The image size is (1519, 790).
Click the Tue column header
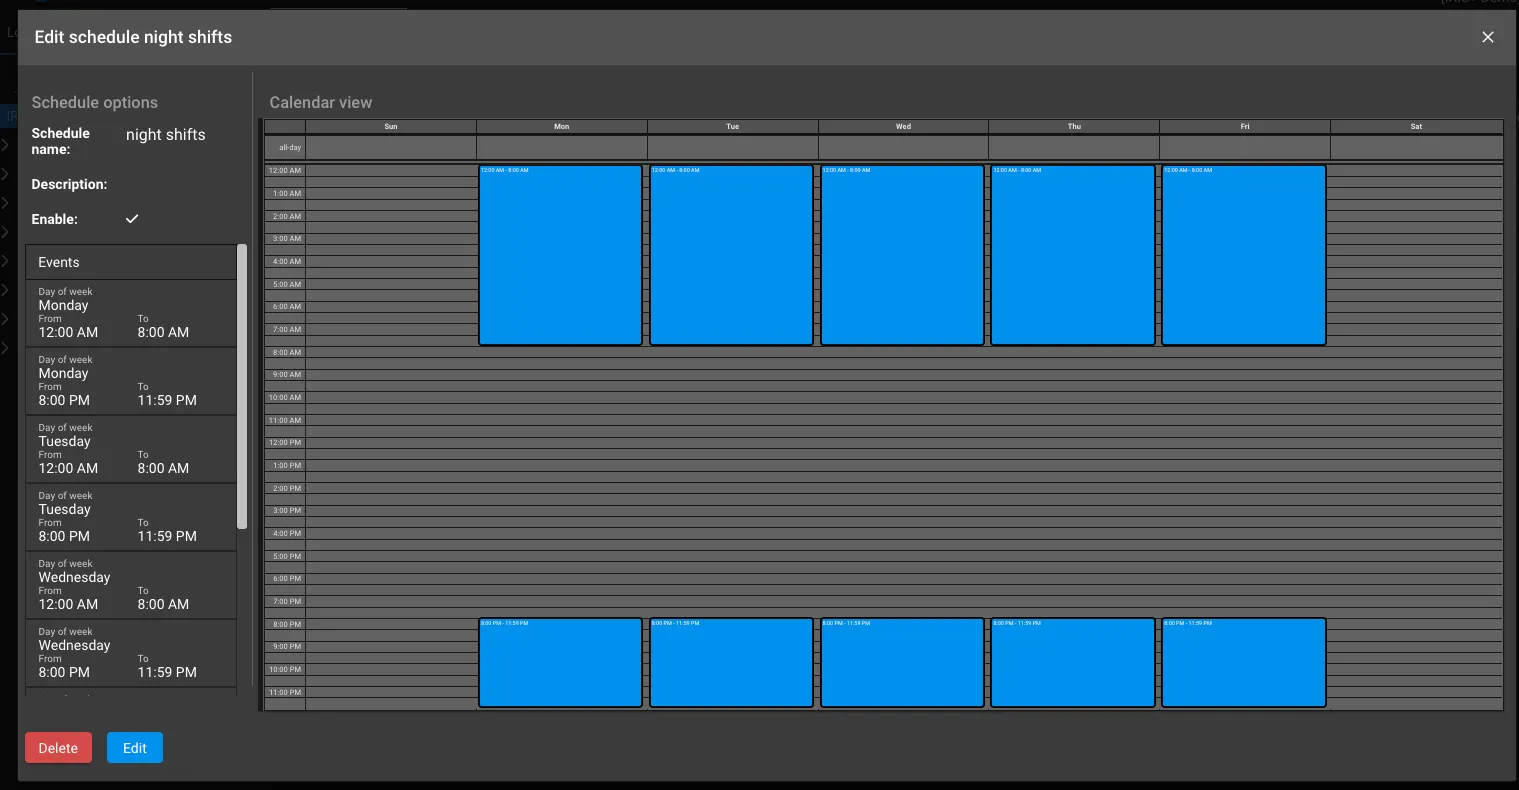[x=733, y=127]
